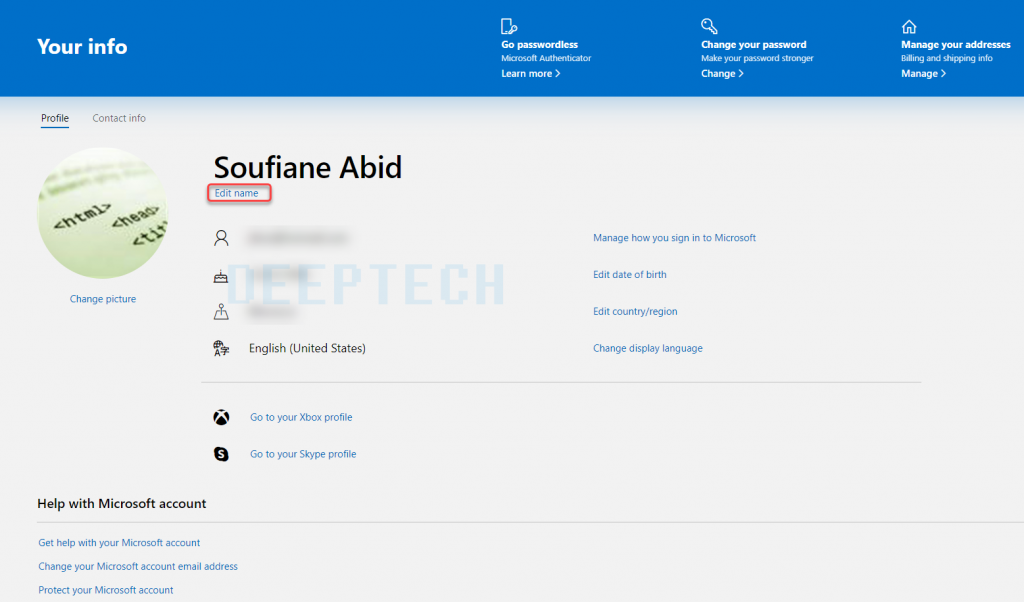Click the Billing and shipping info text
This screenshot has height=602, width=1024.
(x=947, y=58)
